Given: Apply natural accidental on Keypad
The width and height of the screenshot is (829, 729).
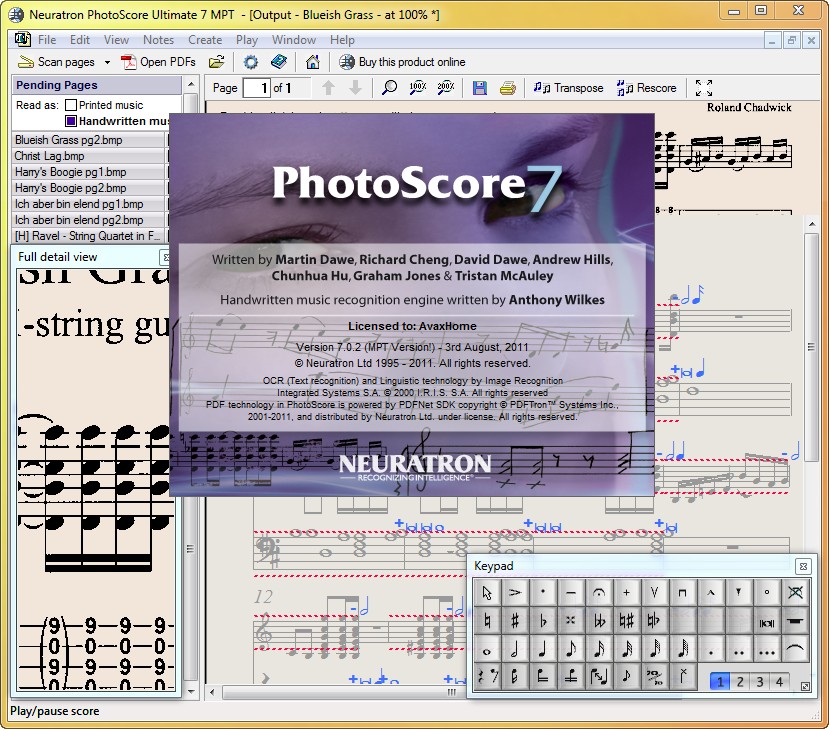Looking at the screenshot, I should tap(487, 621).
